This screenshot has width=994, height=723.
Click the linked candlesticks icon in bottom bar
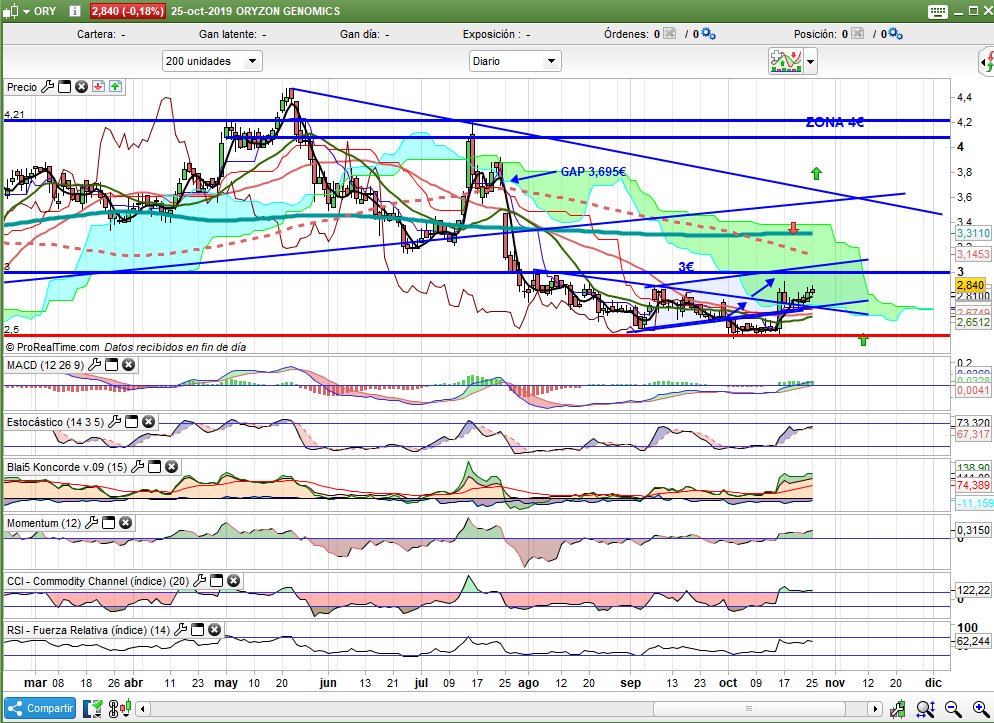tap(120, 708)
